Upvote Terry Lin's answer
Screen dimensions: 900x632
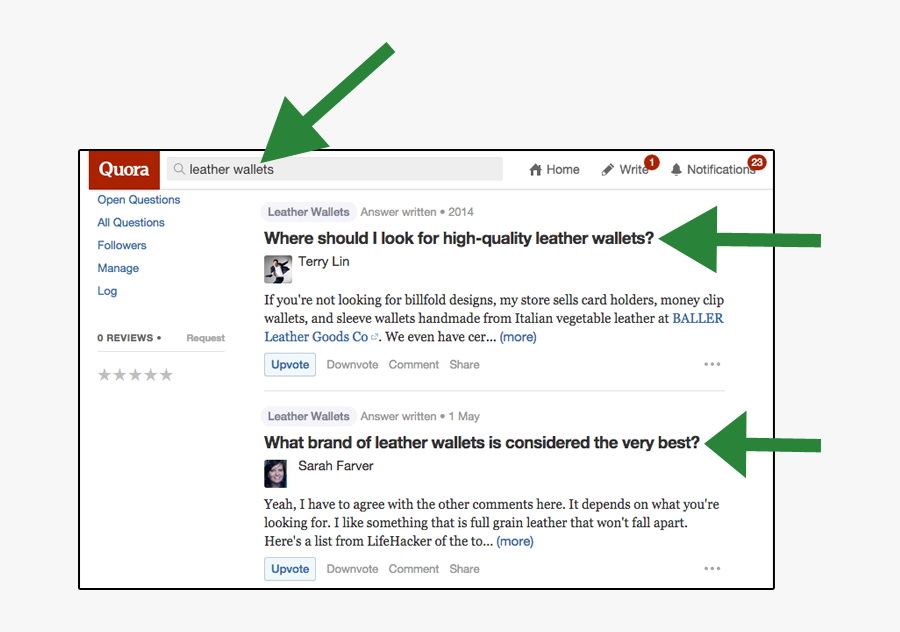pyautogui.click(x=290, y=365)
